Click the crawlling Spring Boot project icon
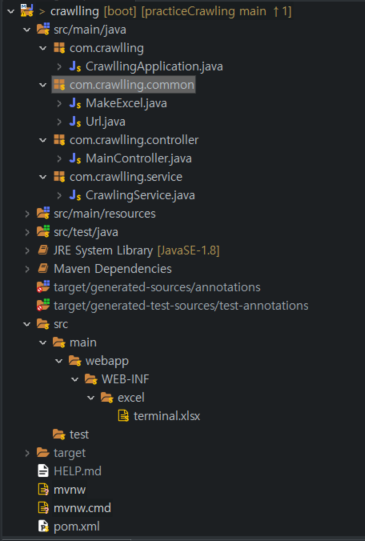 [27, 11]
